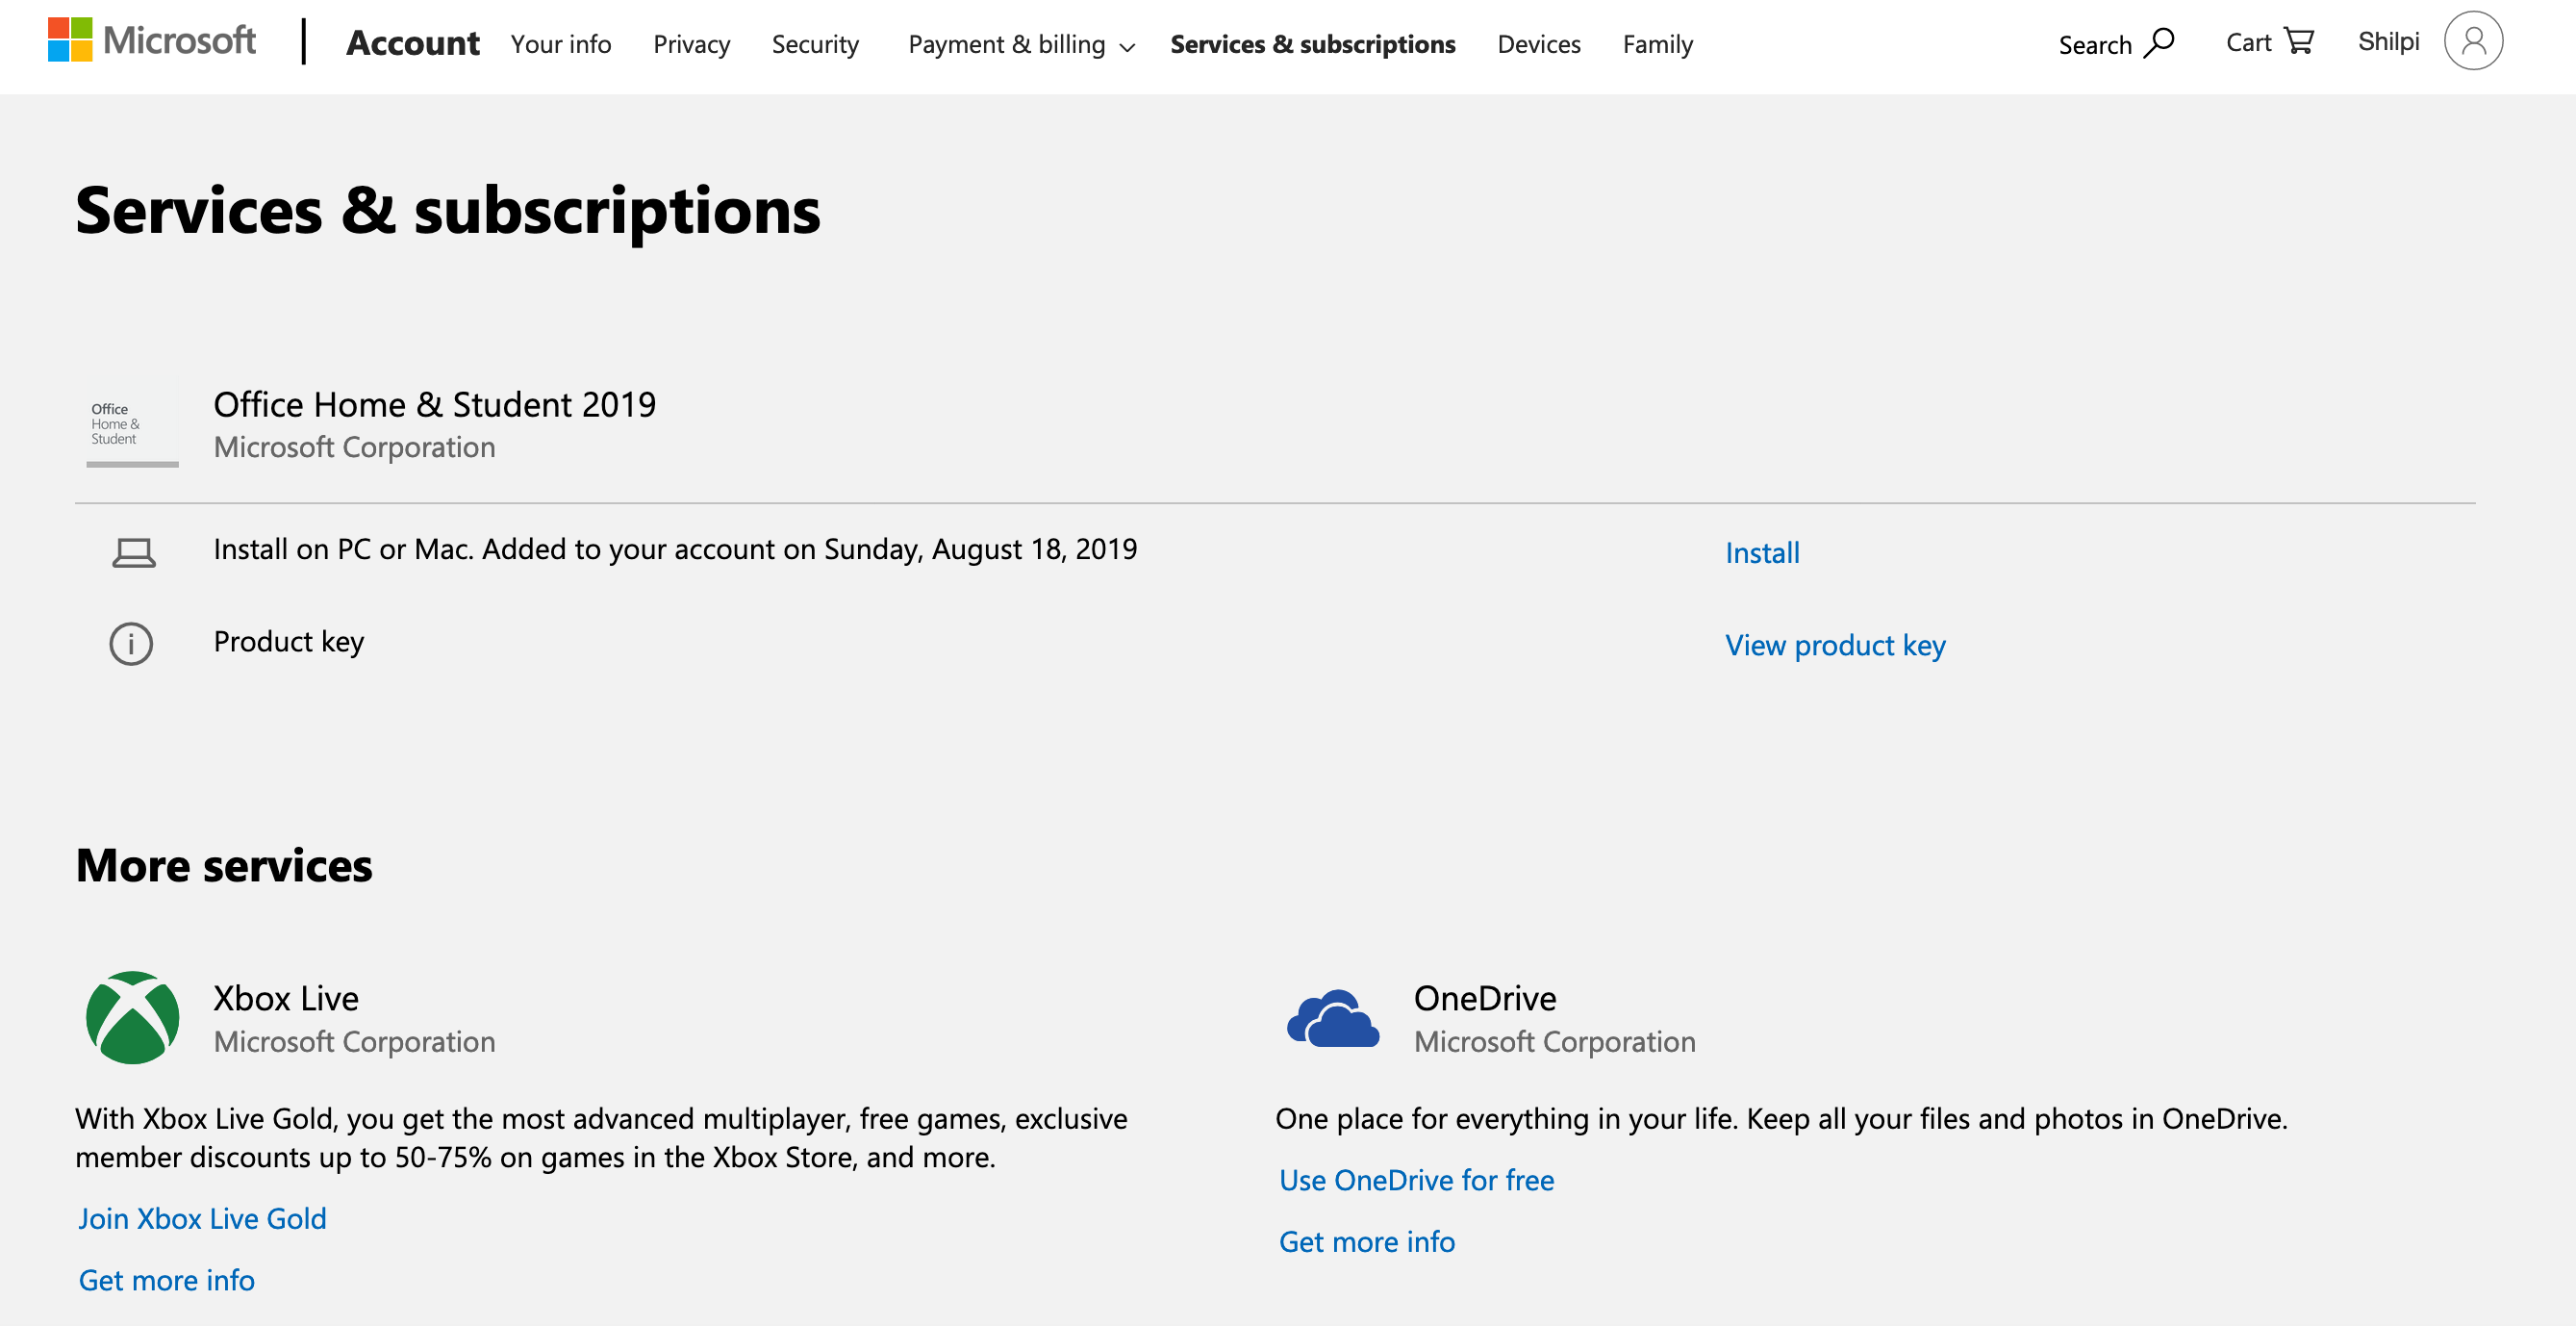Go to Account home link
The width and height of the screenshot is (2576, 1326).
click(413, 43)
